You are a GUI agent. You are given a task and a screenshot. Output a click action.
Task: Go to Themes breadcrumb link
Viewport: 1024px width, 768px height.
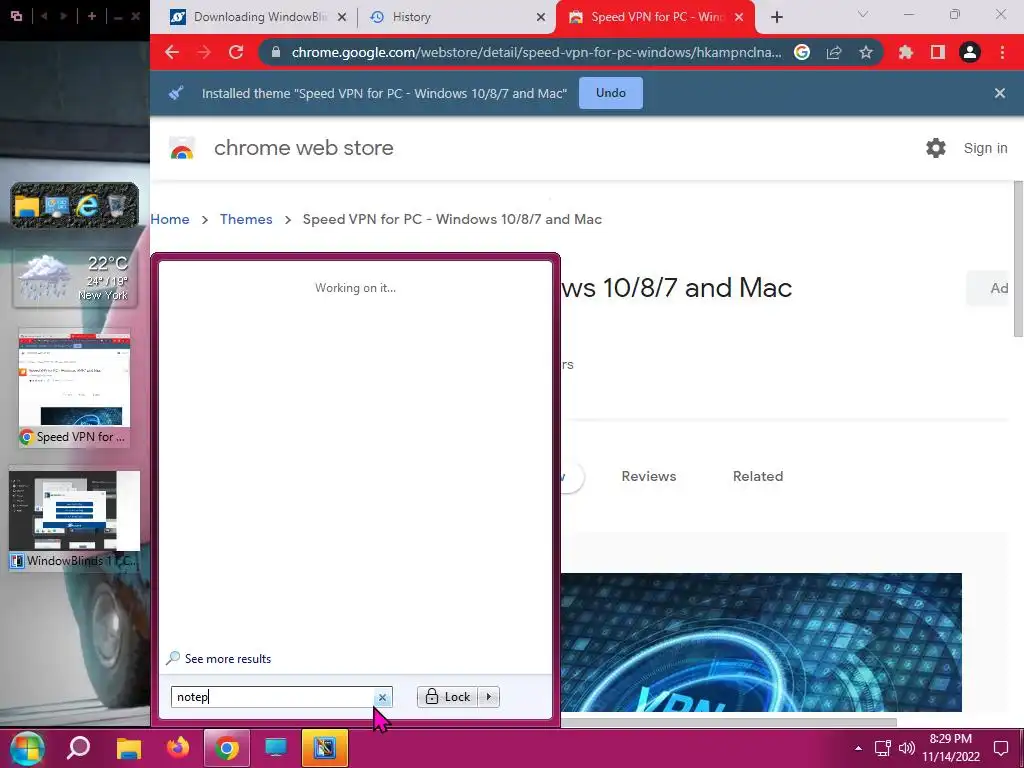tap(246, 219)
